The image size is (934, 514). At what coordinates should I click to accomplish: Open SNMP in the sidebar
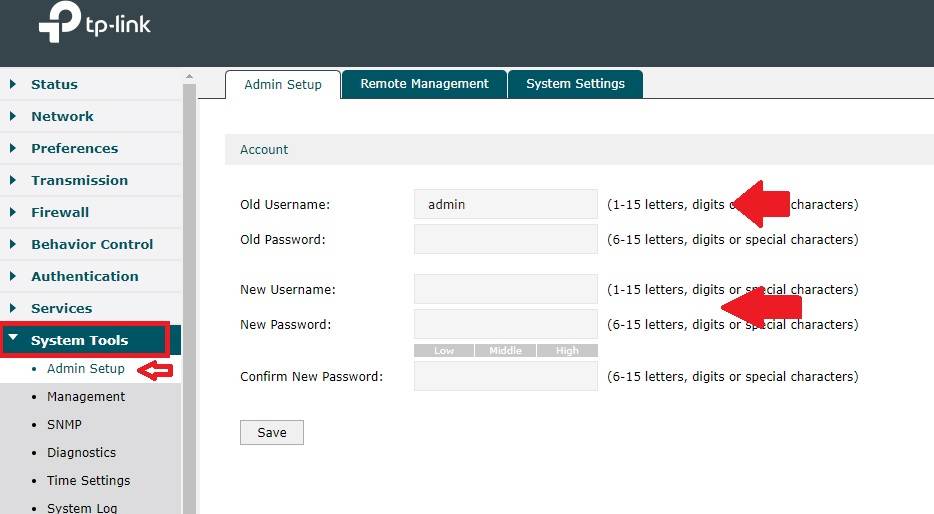click(64, 425)
